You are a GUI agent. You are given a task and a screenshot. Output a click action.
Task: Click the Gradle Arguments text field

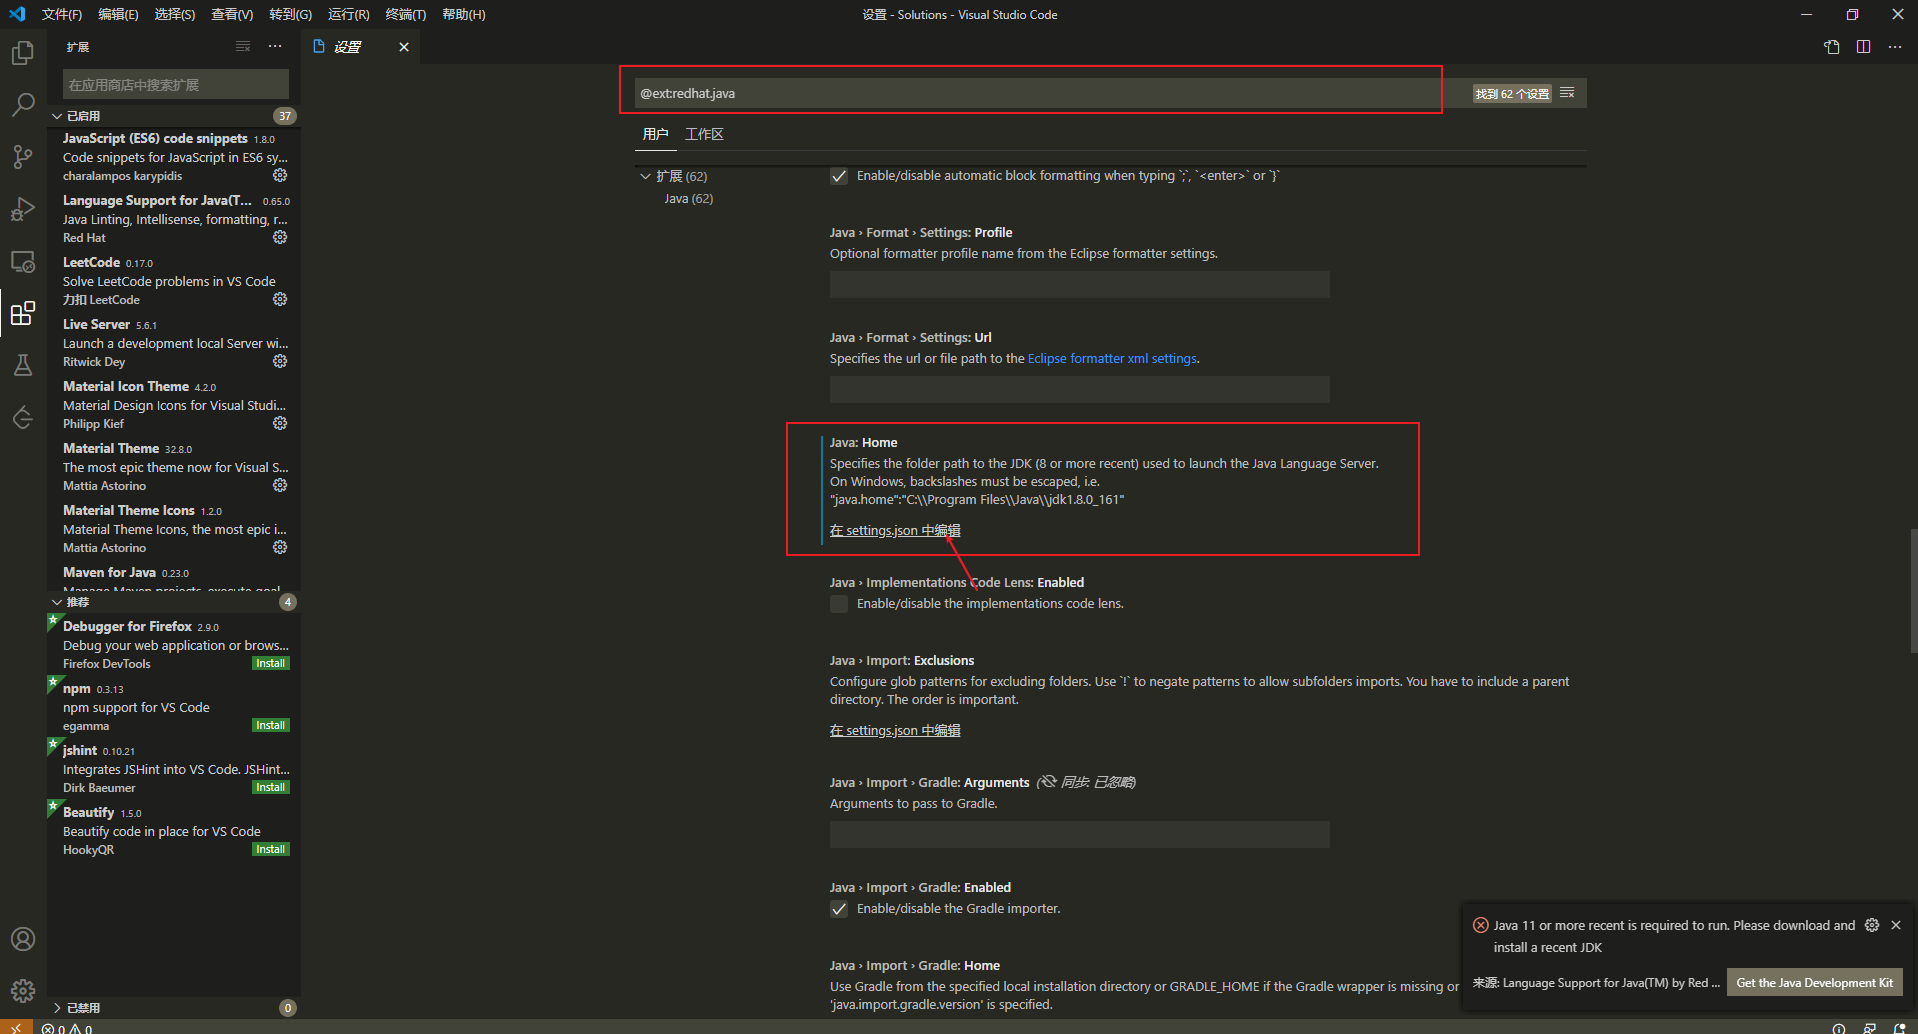[x=1079, y=834]
